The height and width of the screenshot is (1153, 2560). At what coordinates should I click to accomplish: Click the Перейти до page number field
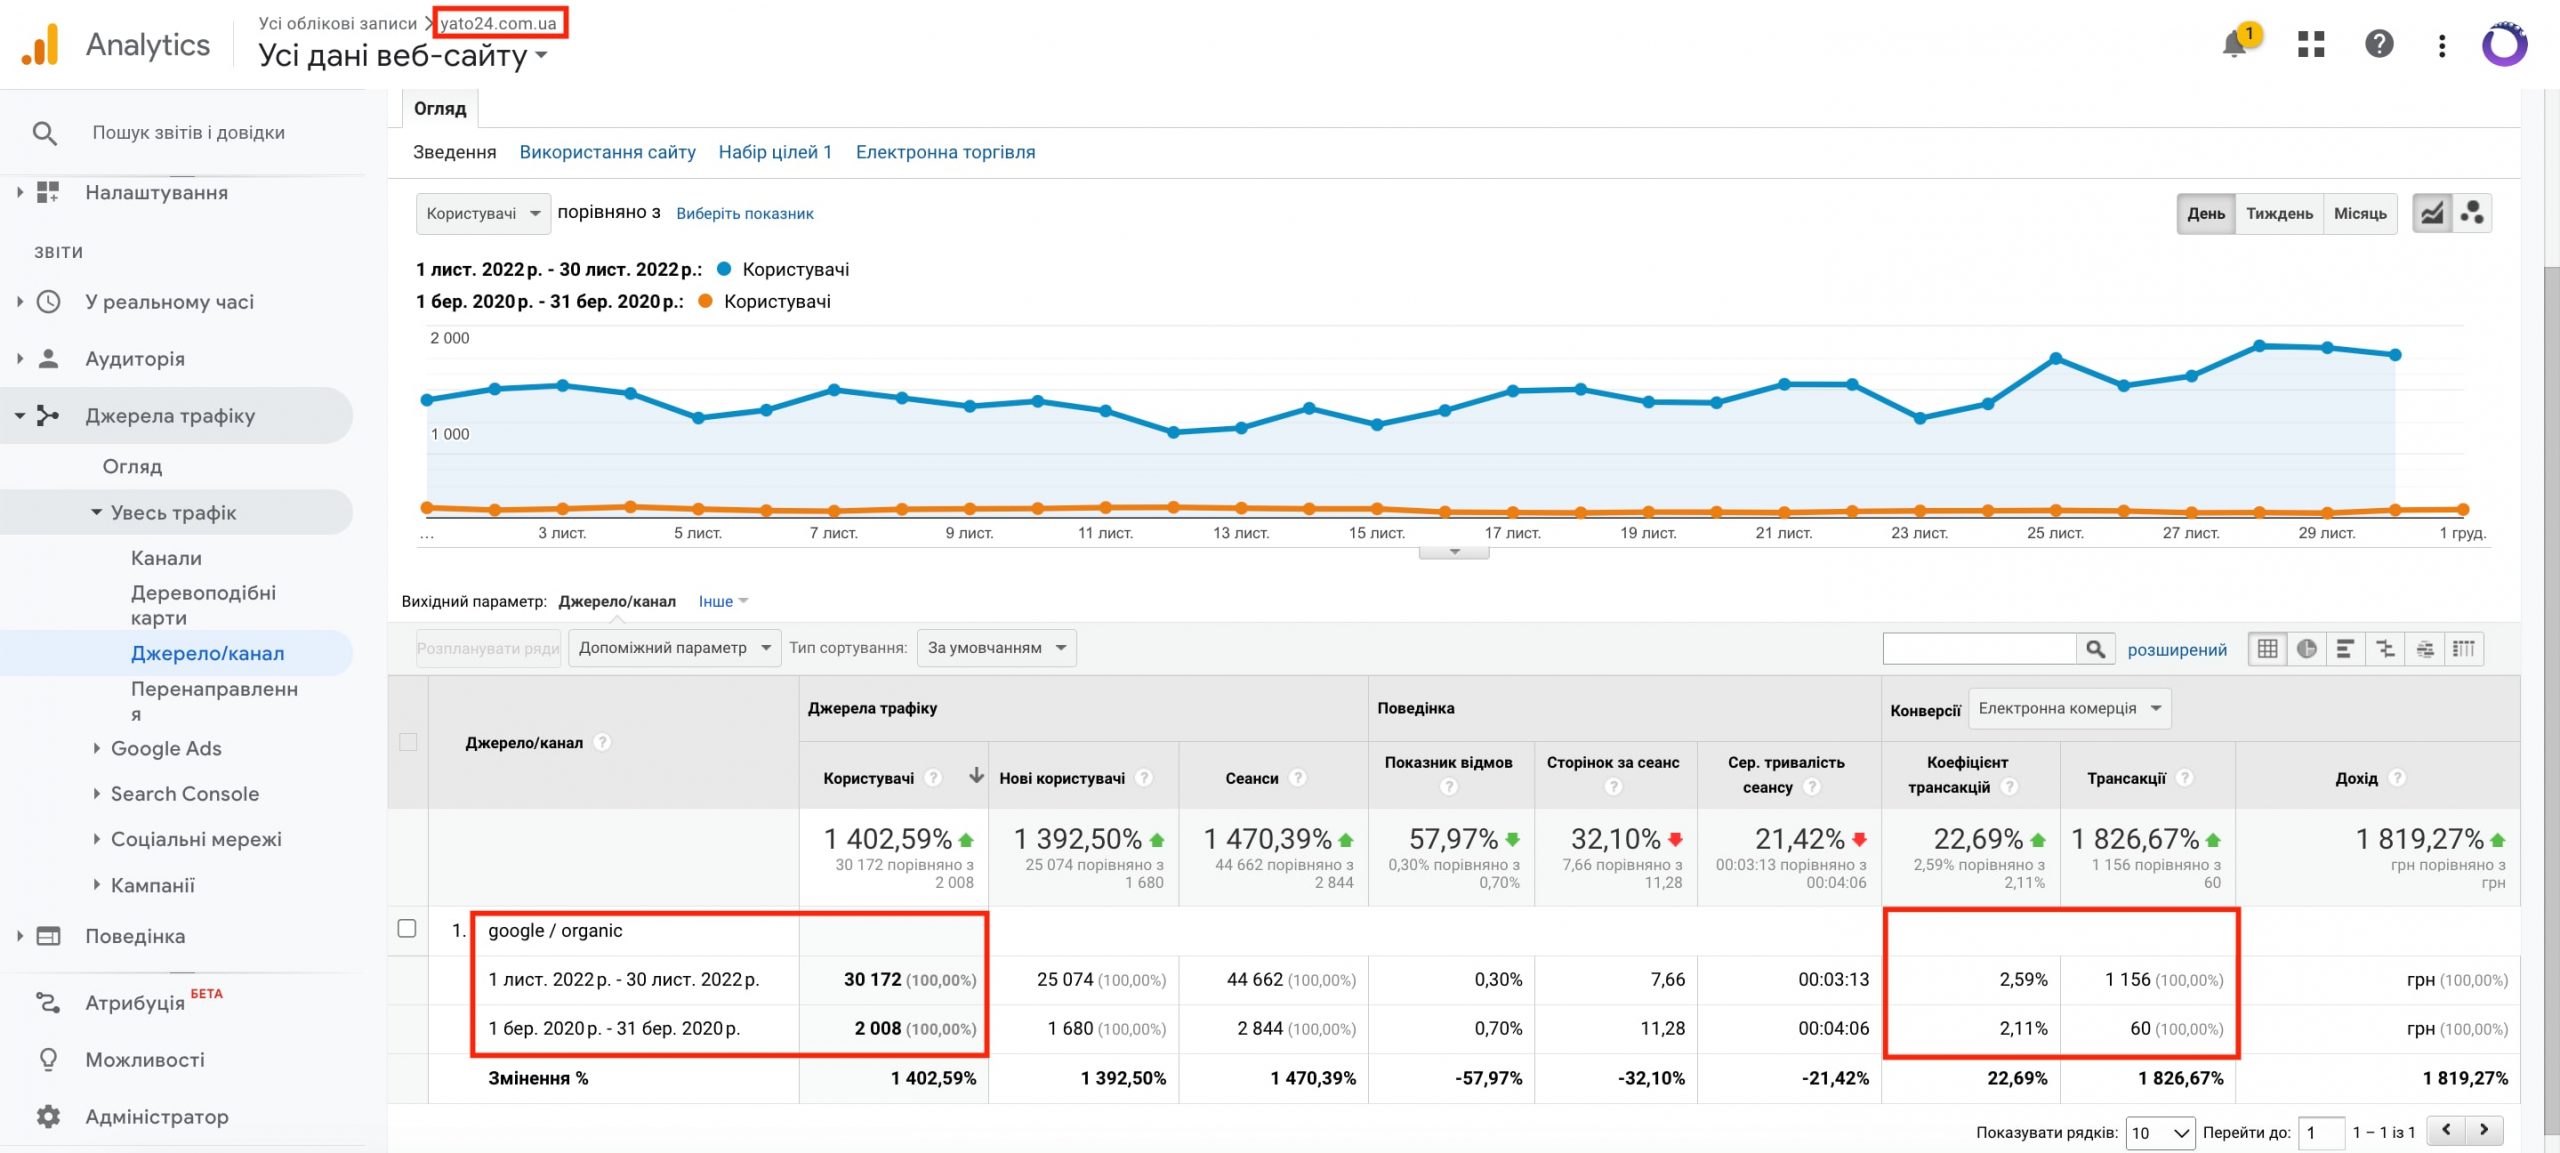[x=2321, y=1133]
